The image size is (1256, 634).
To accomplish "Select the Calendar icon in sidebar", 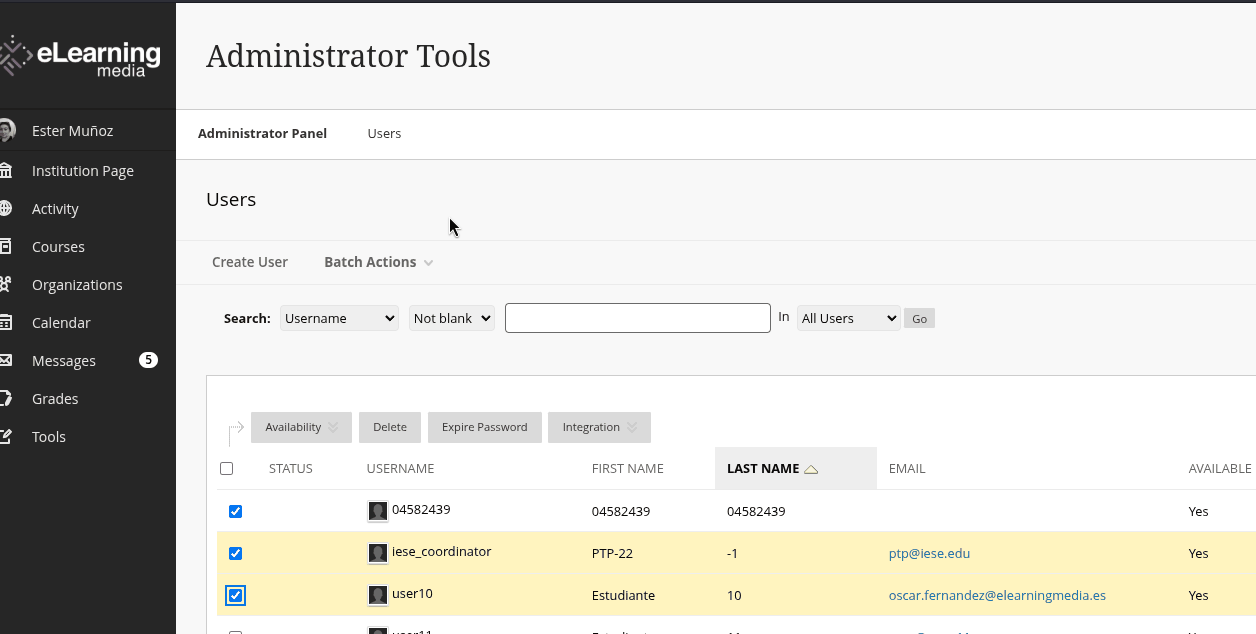I will [6, 323].
